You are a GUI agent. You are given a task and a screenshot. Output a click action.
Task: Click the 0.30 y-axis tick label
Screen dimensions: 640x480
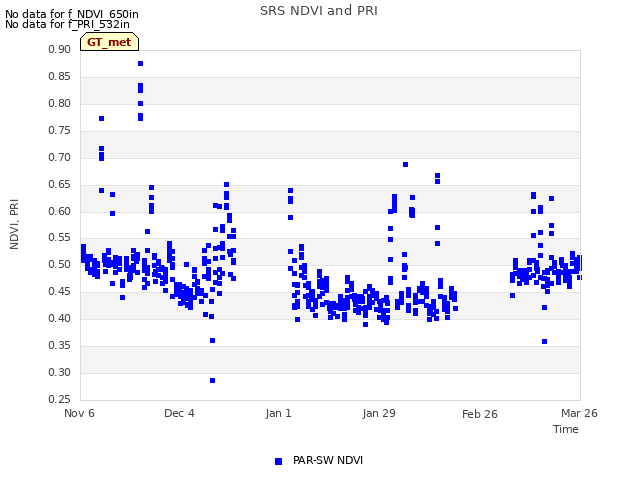pos(59,372)
